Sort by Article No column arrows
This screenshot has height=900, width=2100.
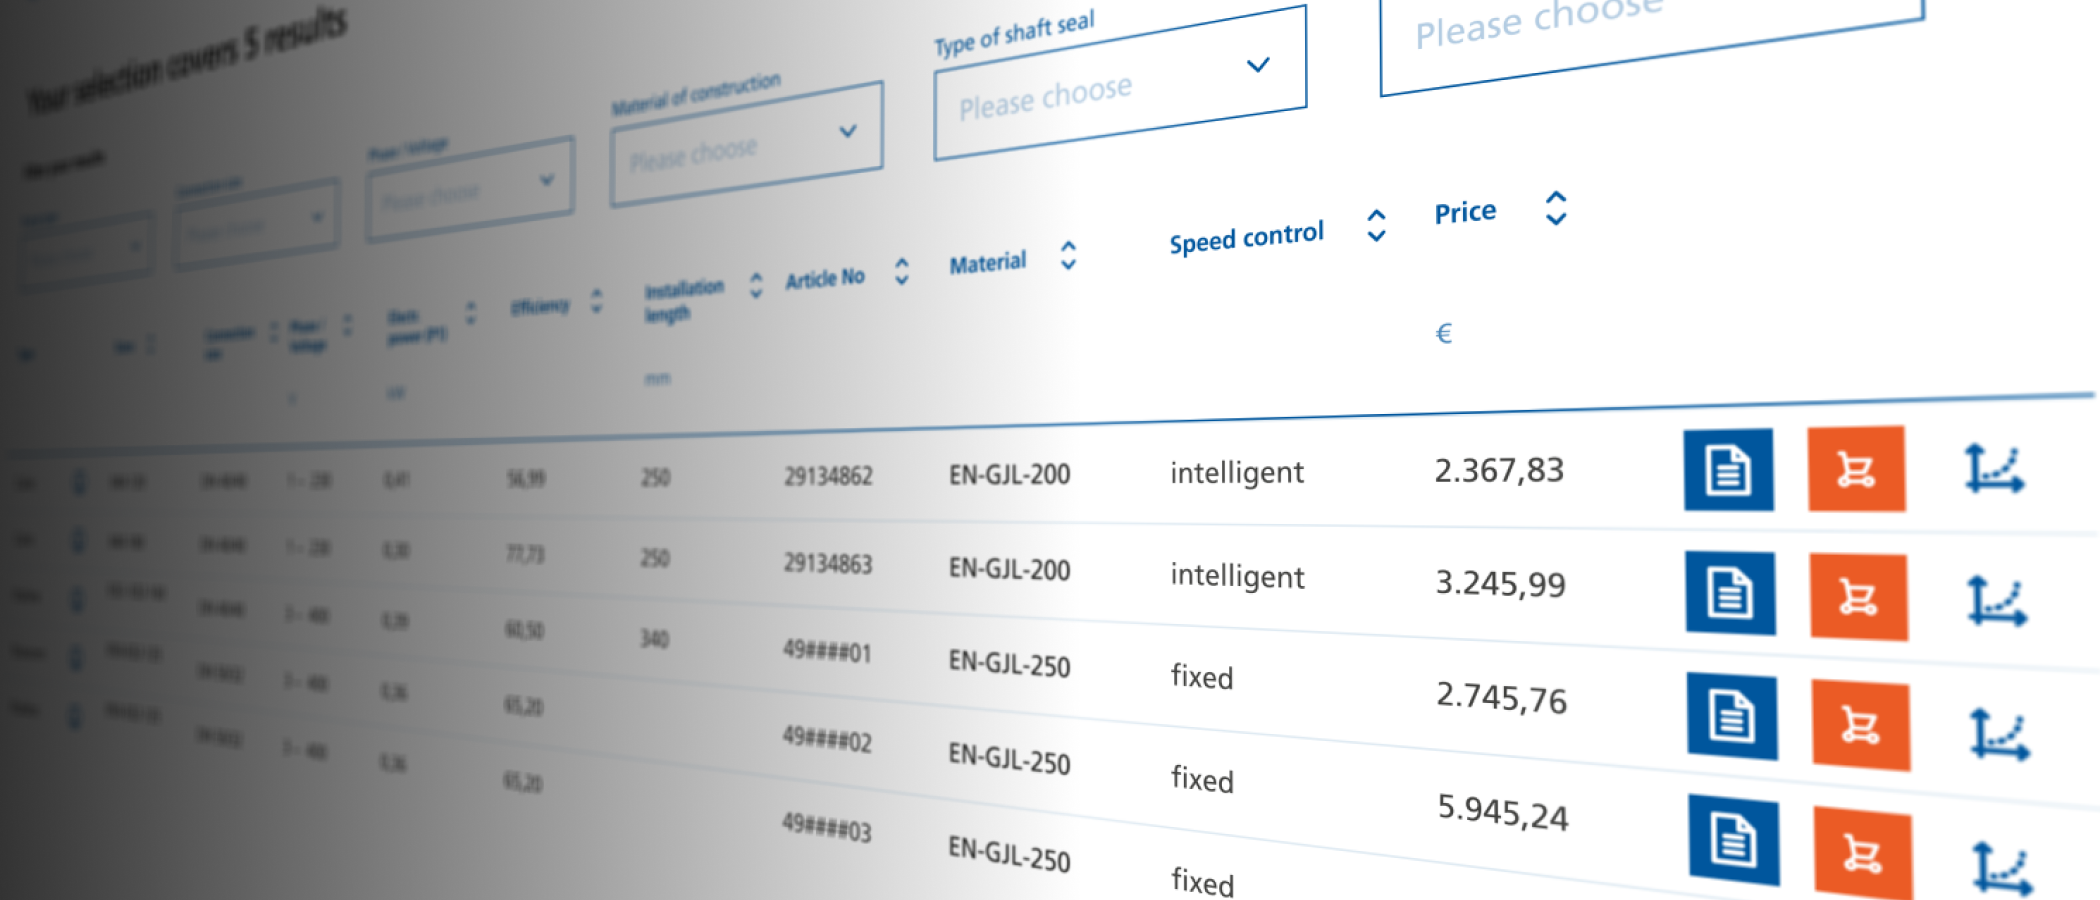(901, 271)
